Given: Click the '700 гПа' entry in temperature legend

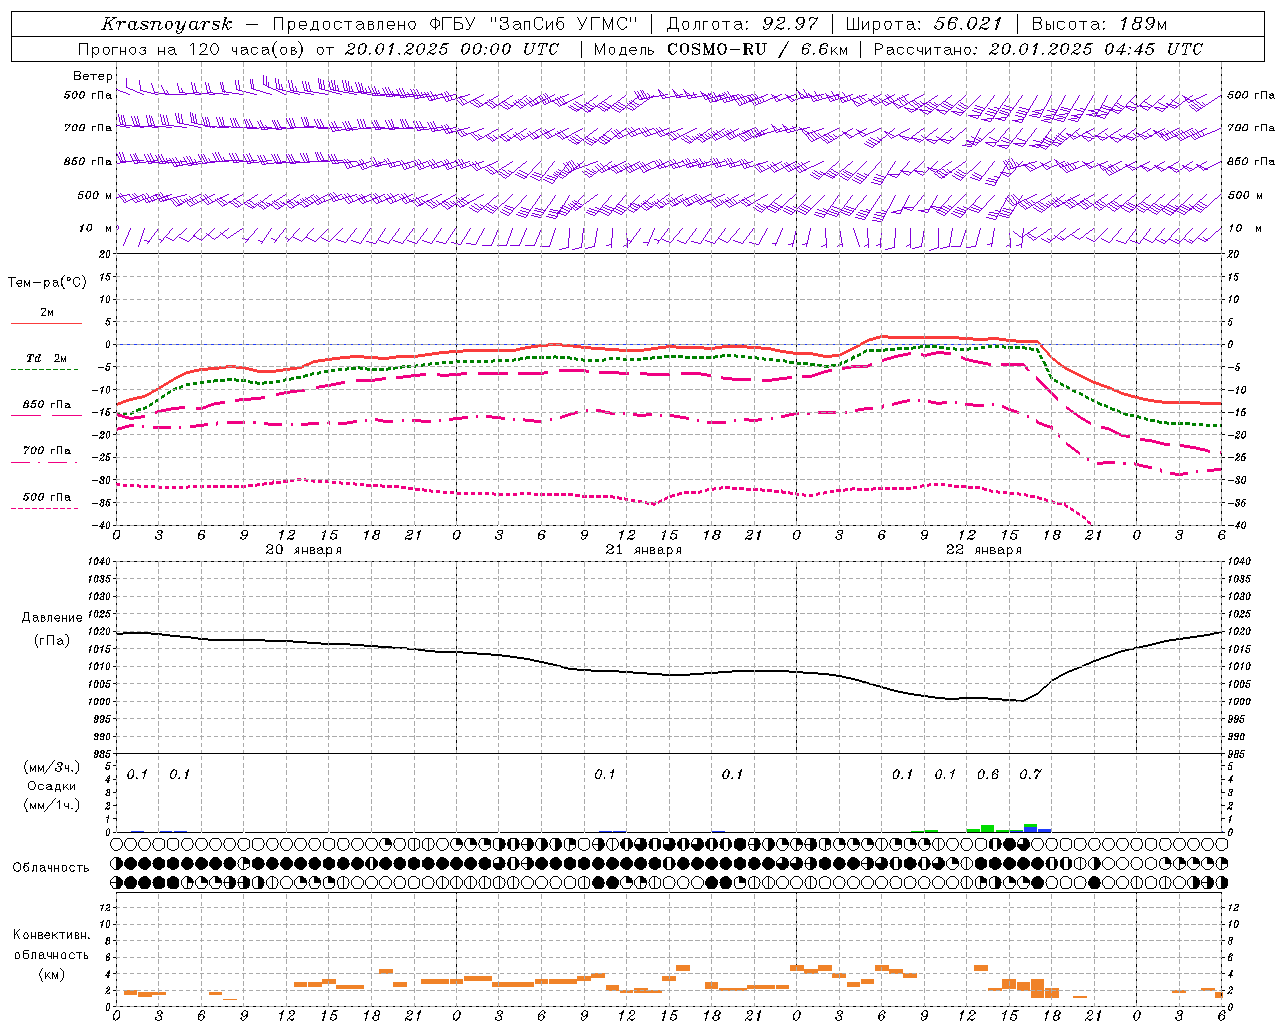Looking at the screenshot, I should pyautogui.click(x=46, y=451).
